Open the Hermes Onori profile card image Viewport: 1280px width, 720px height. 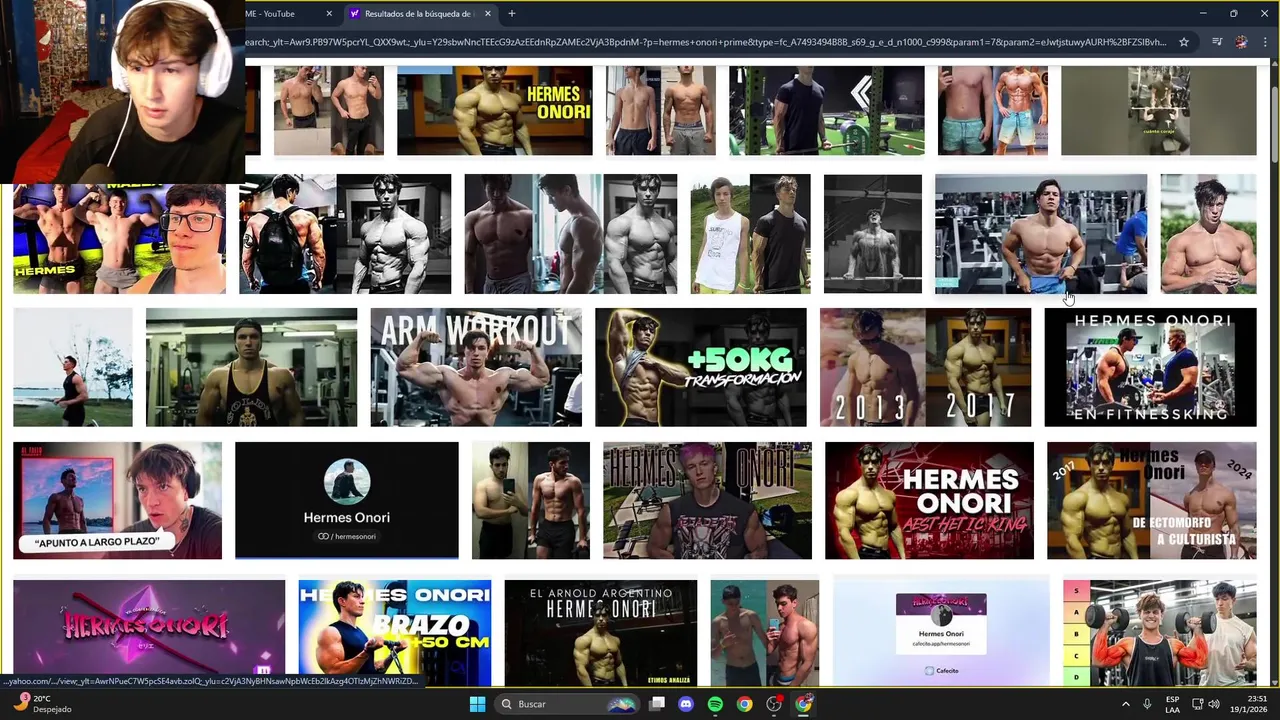[x=347, y=501]
